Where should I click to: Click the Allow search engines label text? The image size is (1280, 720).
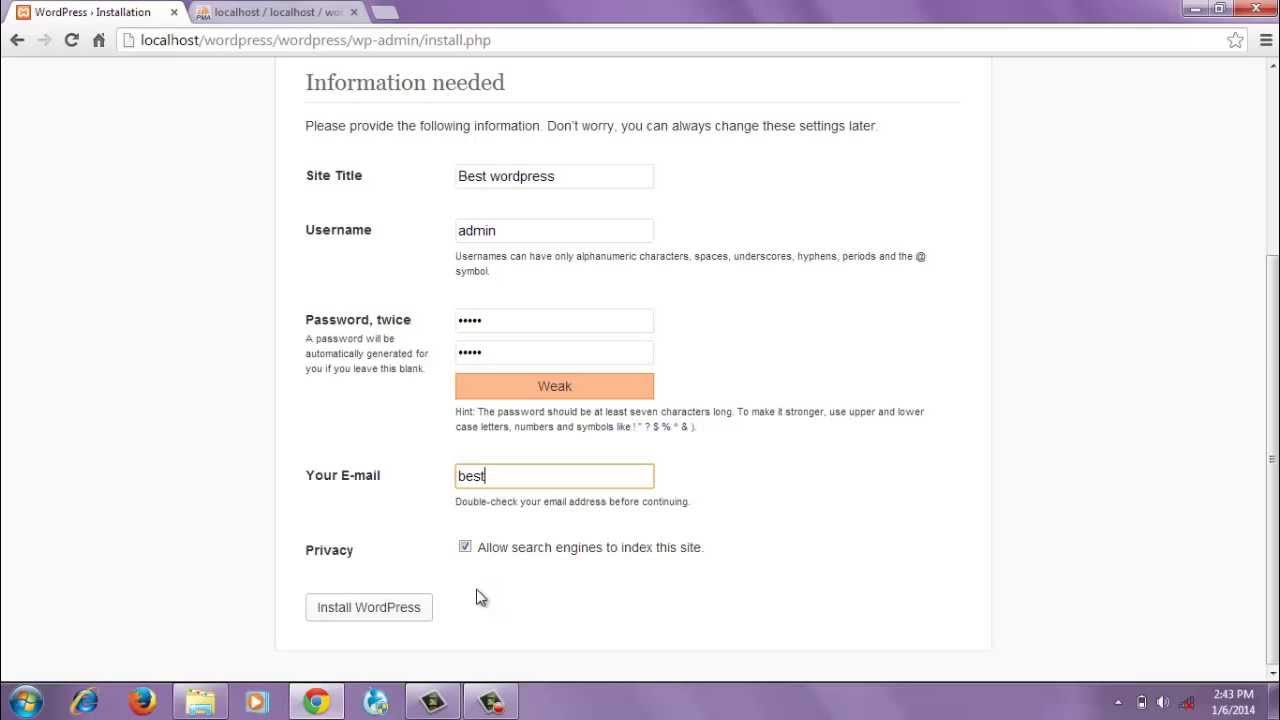pyautogui.click(x=590, y=547)
